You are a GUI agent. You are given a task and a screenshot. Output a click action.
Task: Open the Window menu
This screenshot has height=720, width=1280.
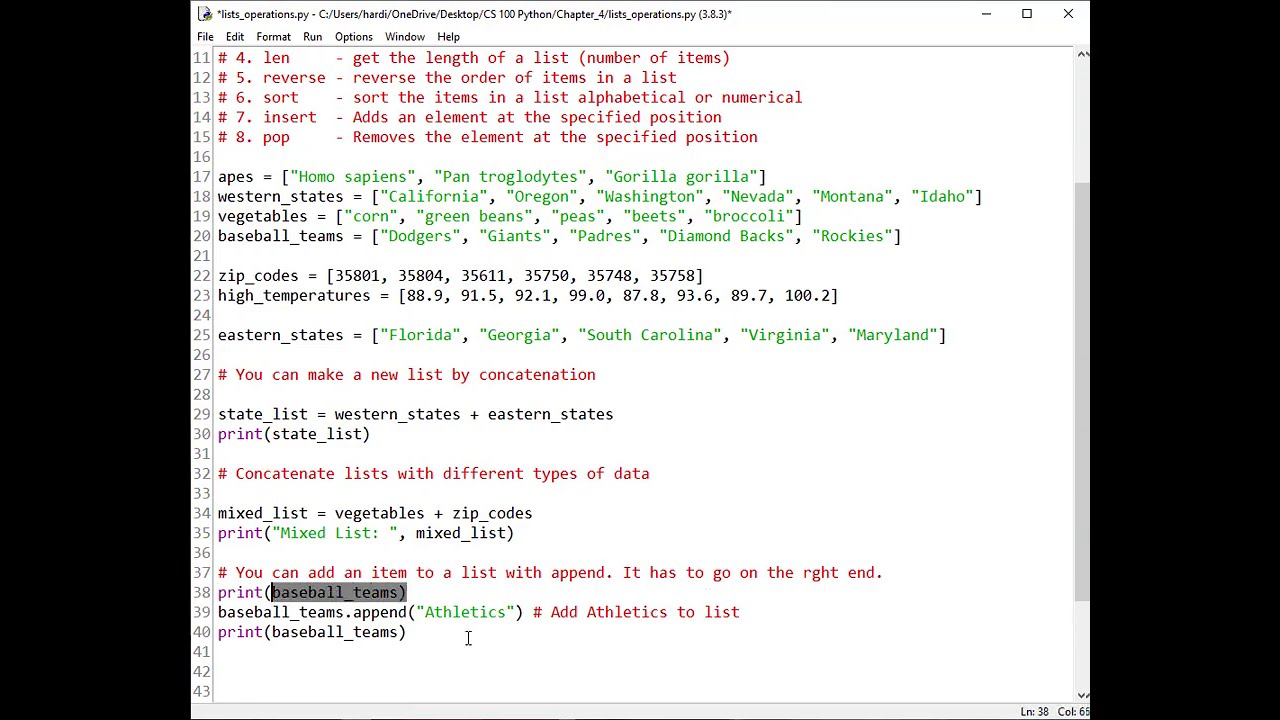pos(405,37)
